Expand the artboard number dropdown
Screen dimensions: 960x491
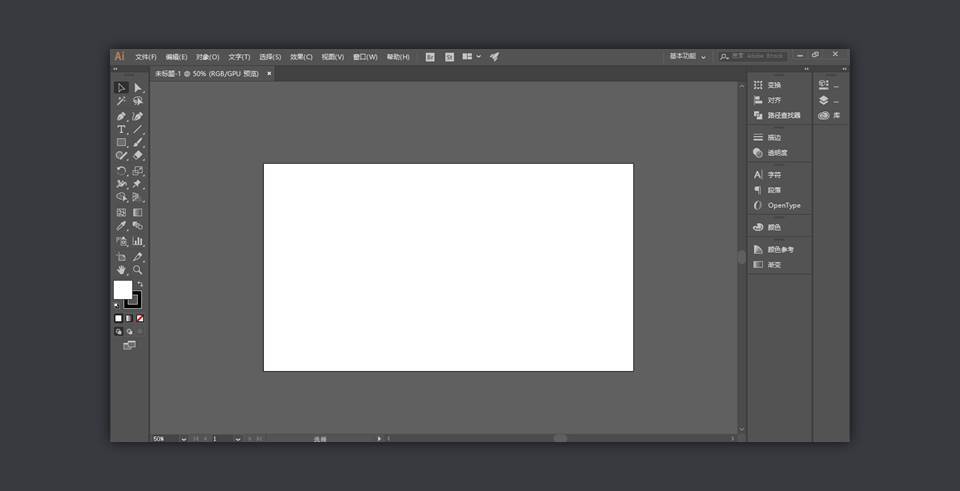click(x=238, y=438)
